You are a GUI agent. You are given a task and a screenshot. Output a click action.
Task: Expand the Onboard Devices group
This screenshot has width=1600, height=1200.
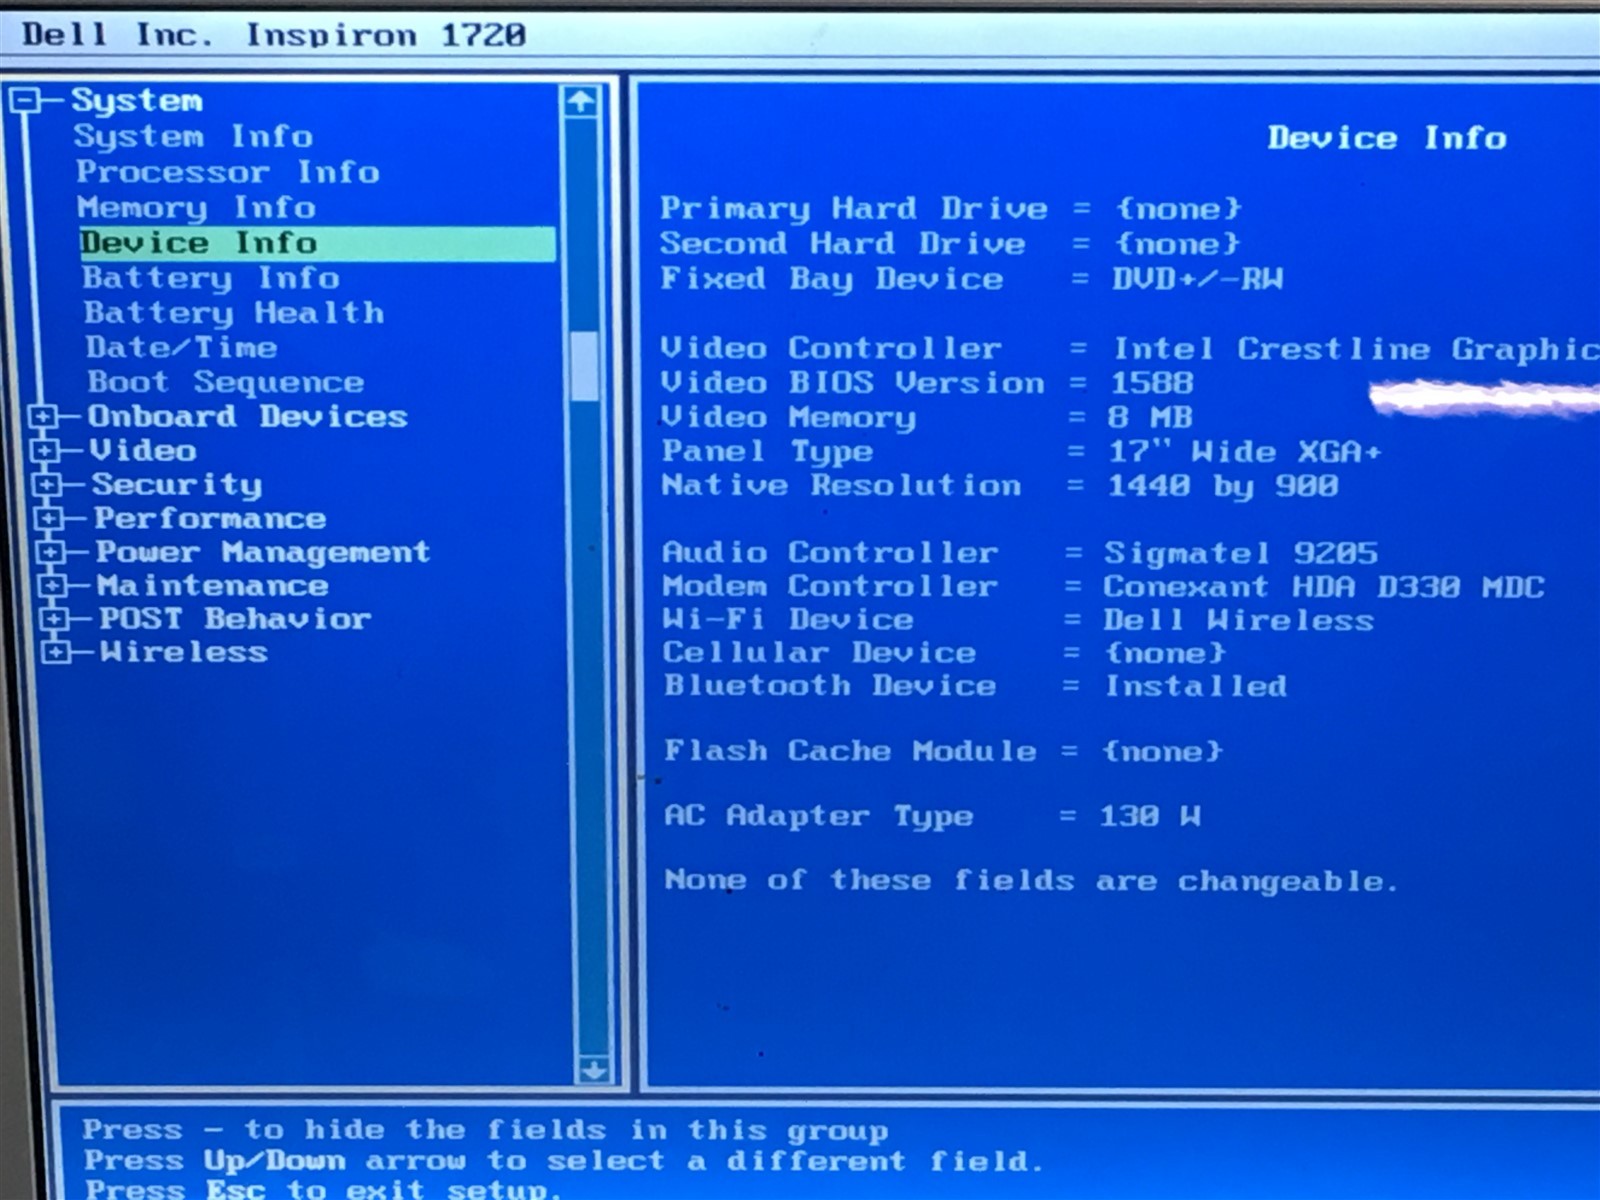pos(44,416)
